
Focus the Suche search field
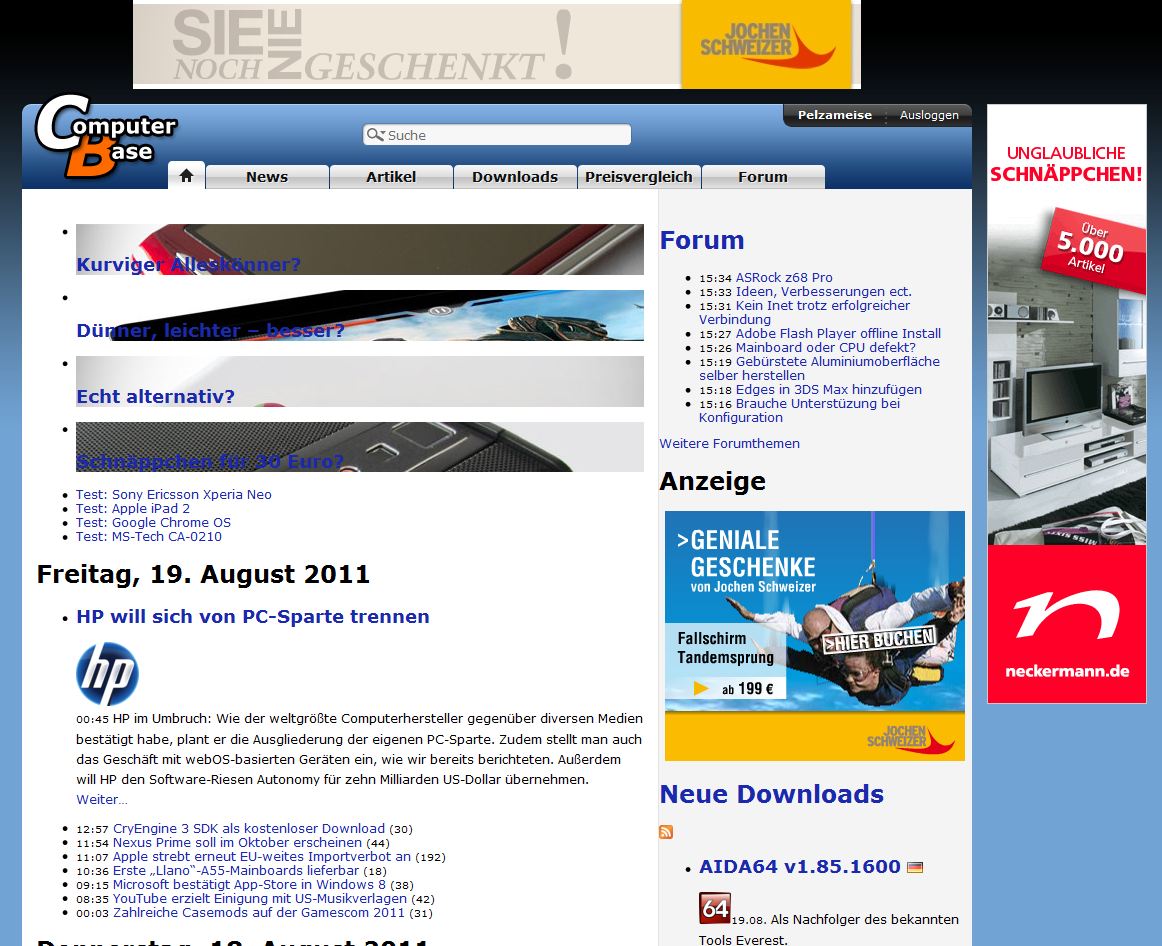pyautogui.click(x=497, y=135)
